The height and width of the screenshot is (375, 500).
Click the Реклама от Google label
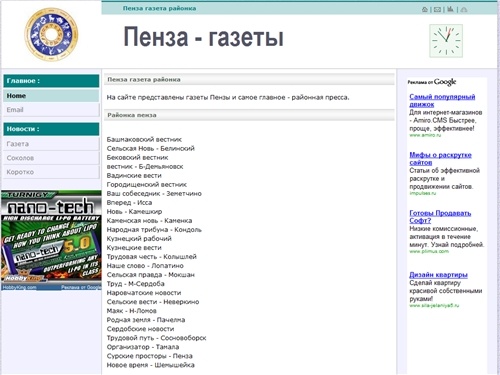(432, 82)
